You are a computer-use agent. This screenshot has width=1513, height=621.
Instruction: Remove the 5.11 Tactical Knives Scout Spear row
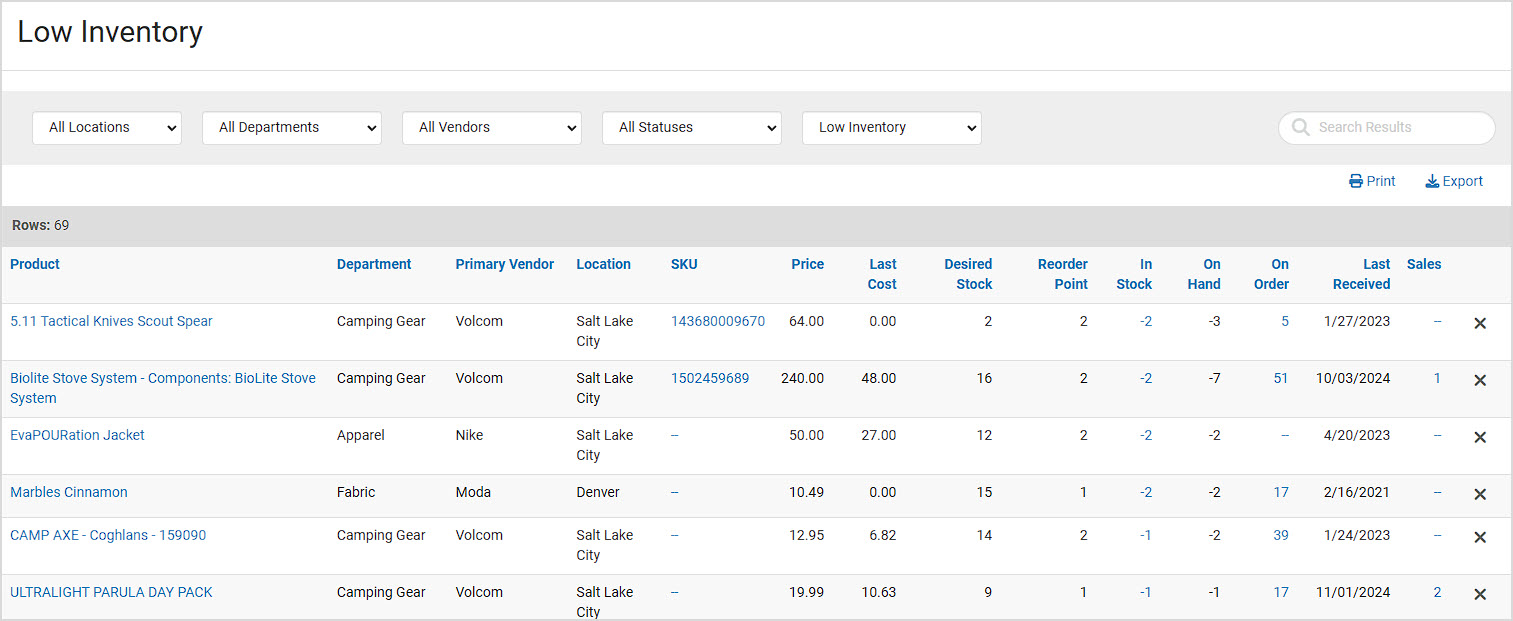pyautogui.click(x=1480, y=323)
